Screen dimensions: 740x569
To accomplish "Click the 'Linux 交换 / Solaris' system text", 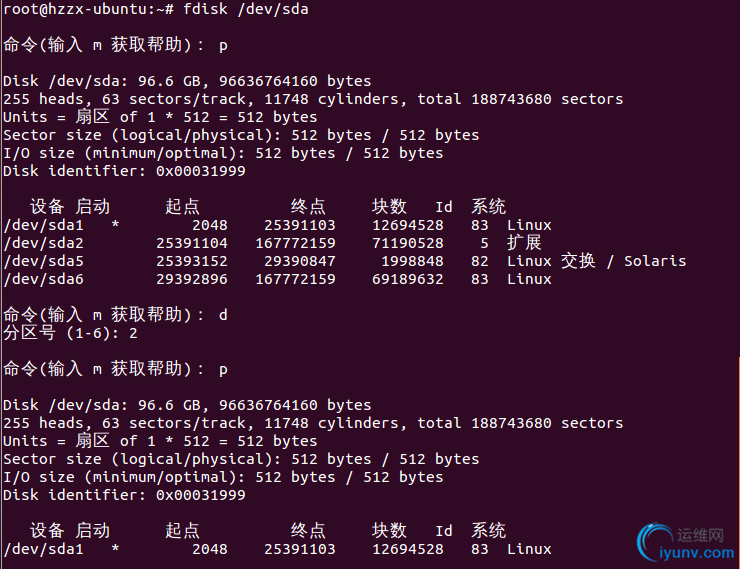I will coord(596,261).
